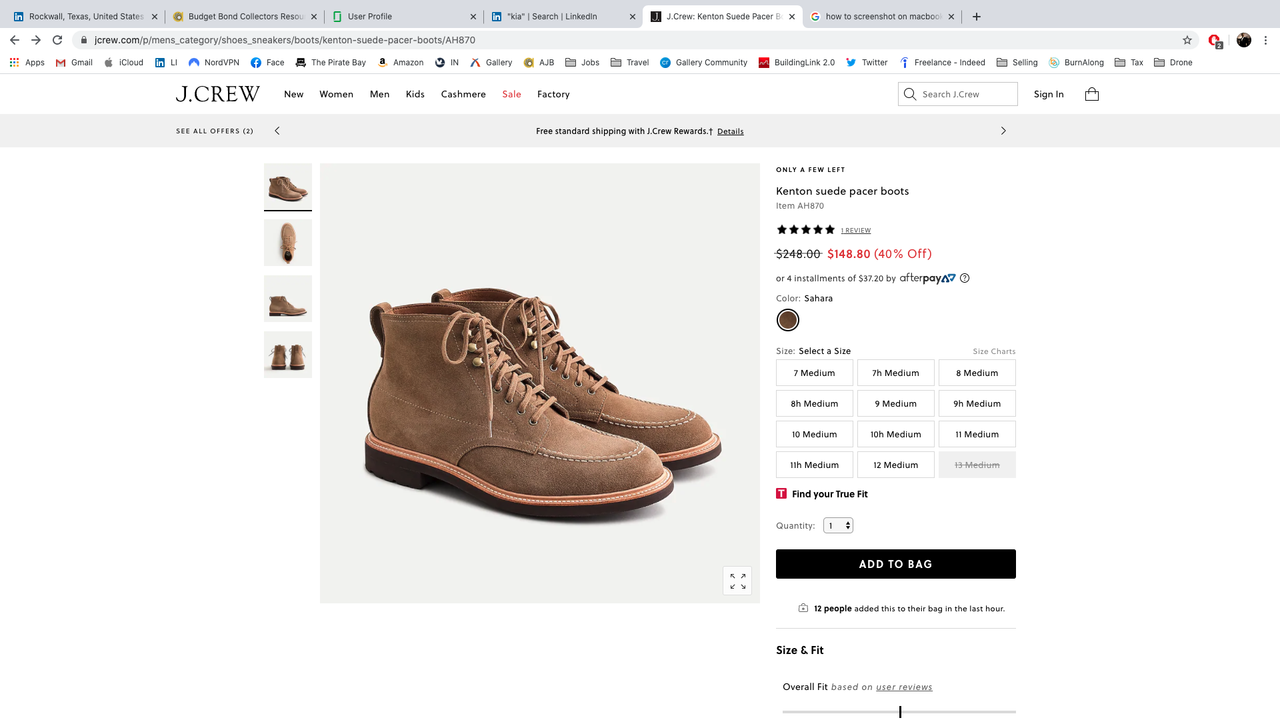Select size 10h Medium
The image size is (1280, 720).
coord(895,434)
